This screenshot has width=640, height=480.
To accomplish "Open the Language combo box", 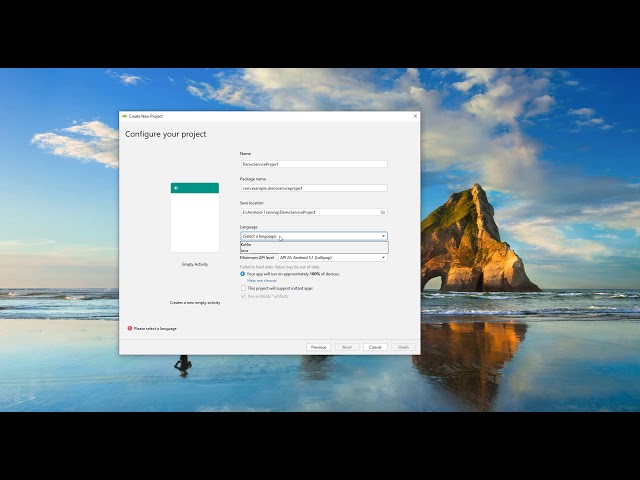I will 314,236.
